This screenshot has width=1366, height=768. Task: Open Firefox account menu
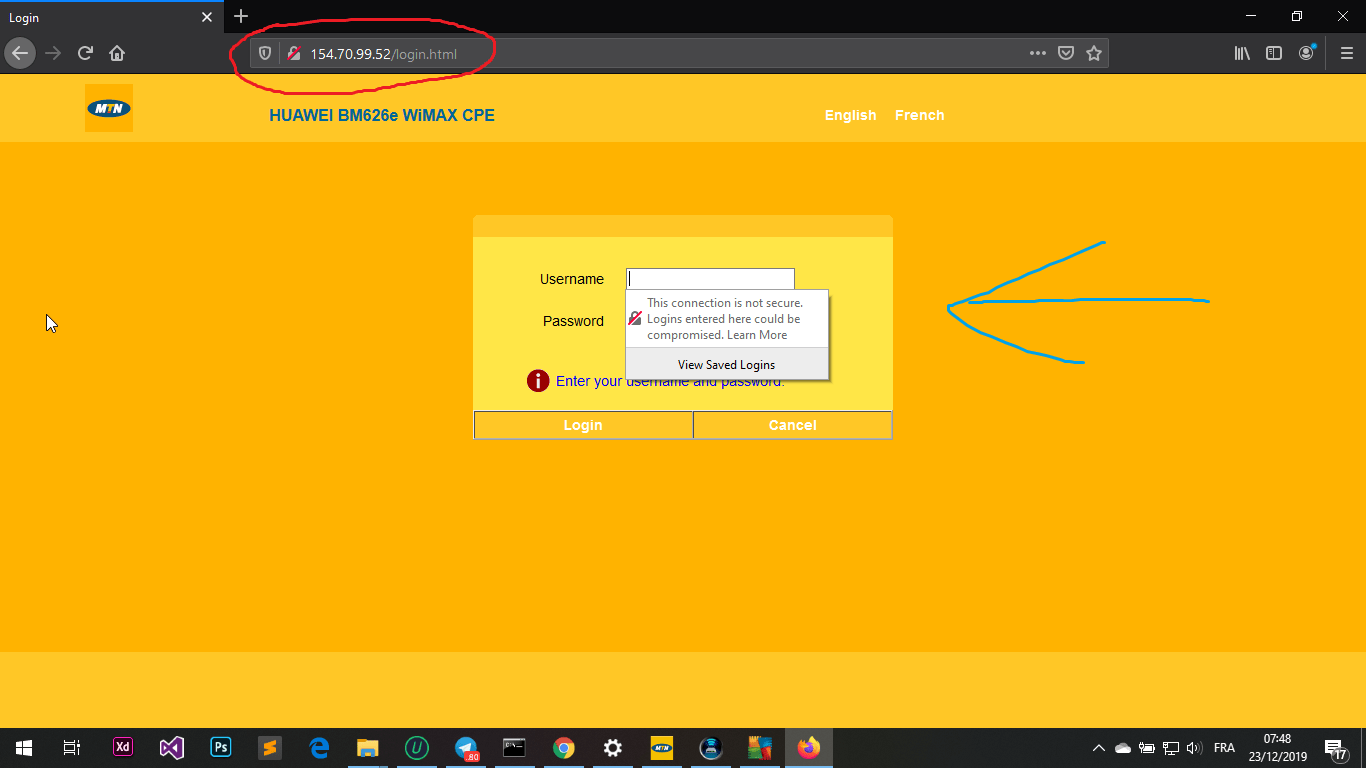pos(1307,53)
